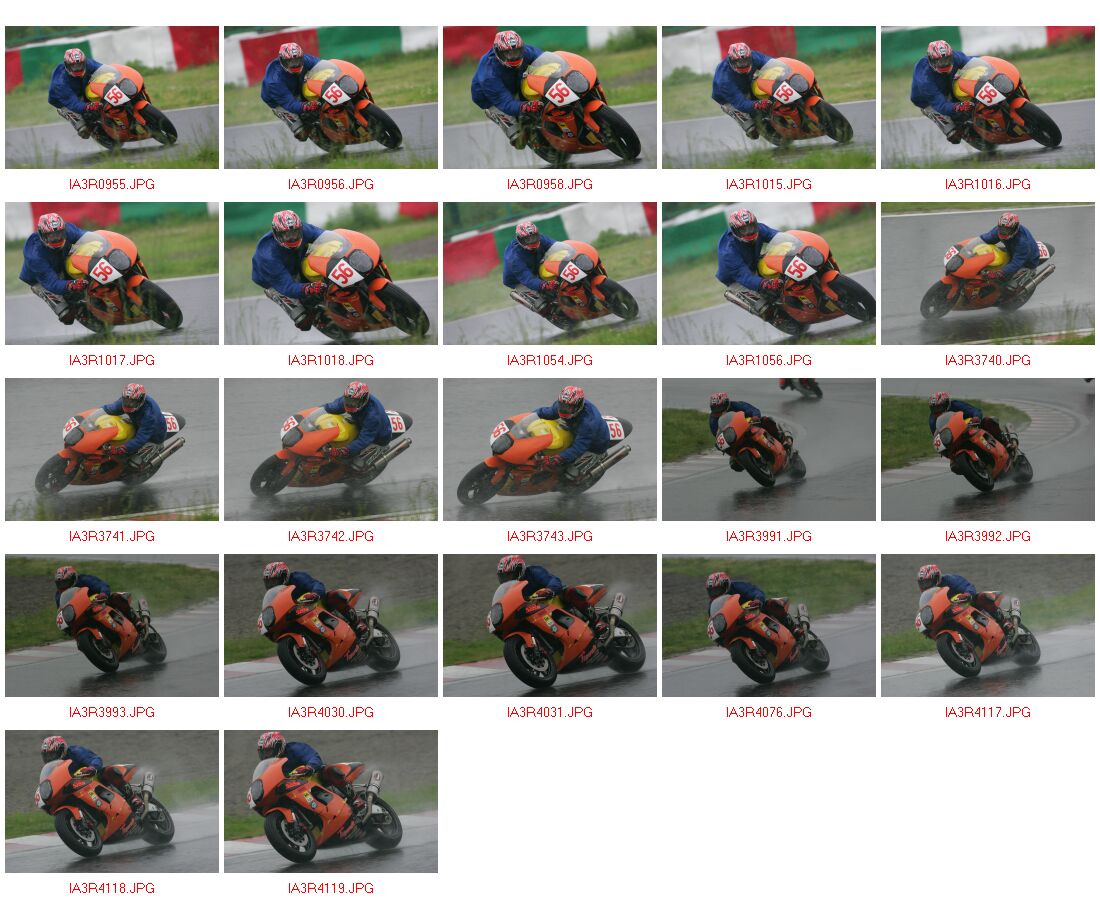Click the IA3R1015.JPG filename link
This screenshot has width=1100, height=900.
pos(768,184)
